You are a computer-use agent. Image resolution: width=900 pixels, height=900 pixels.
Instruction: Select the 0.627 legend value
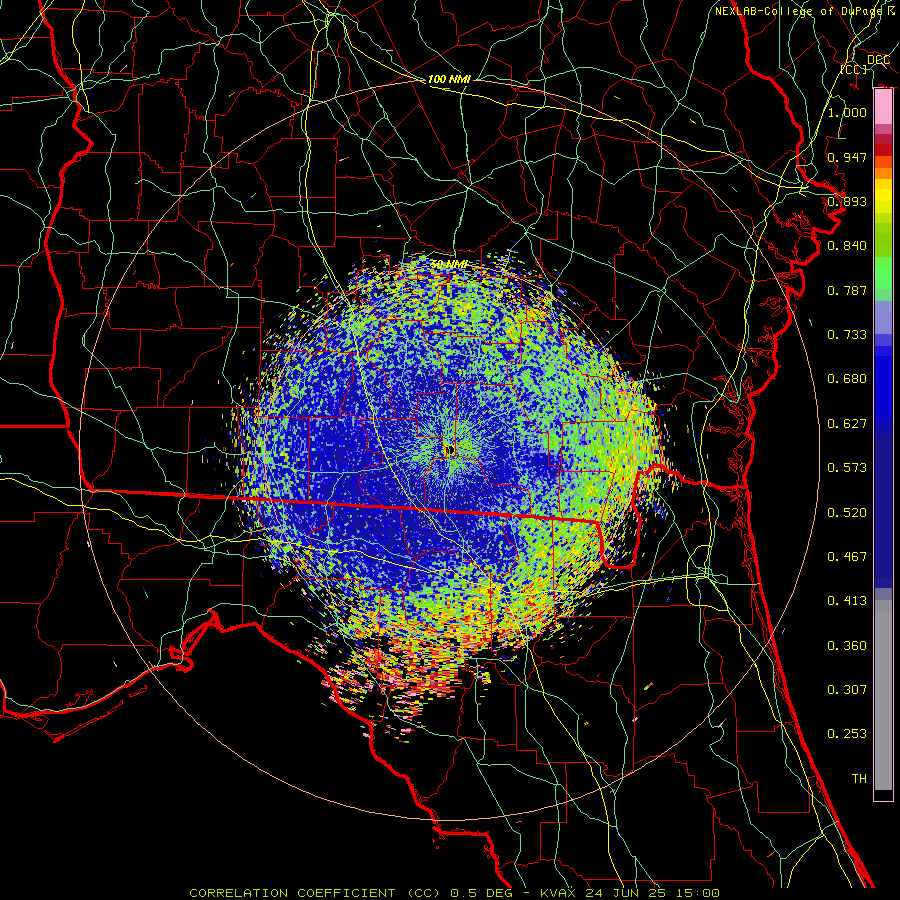(x=847, y=424)
